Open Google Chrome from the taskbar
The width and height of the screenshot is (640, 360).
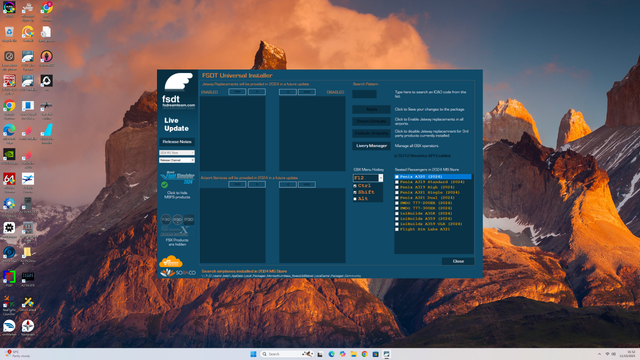tap(364, 354)
